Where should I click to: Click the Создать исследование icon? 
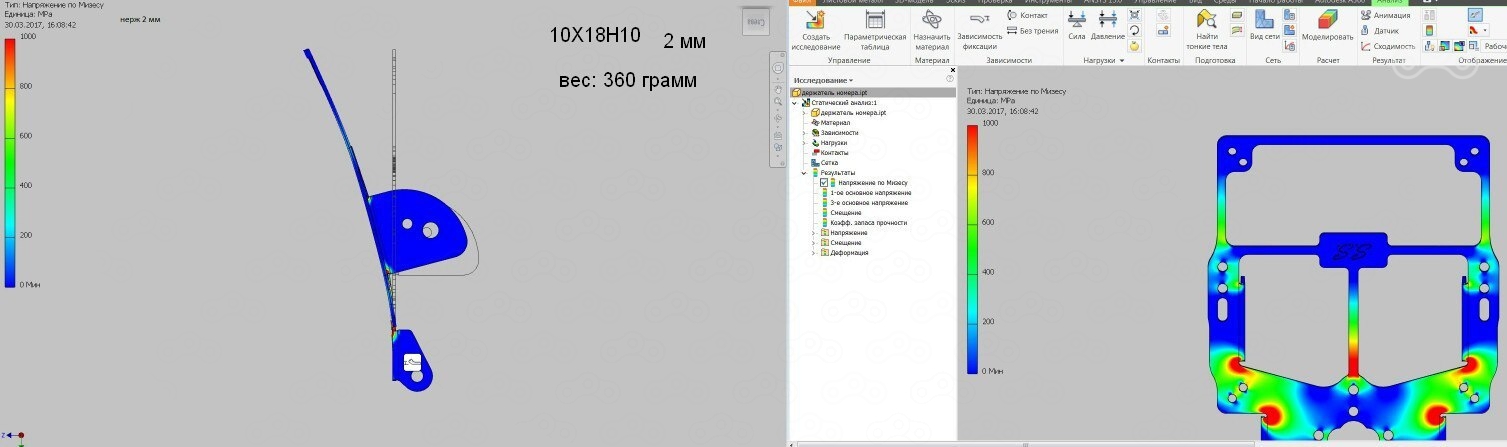[x=815, y=21]
